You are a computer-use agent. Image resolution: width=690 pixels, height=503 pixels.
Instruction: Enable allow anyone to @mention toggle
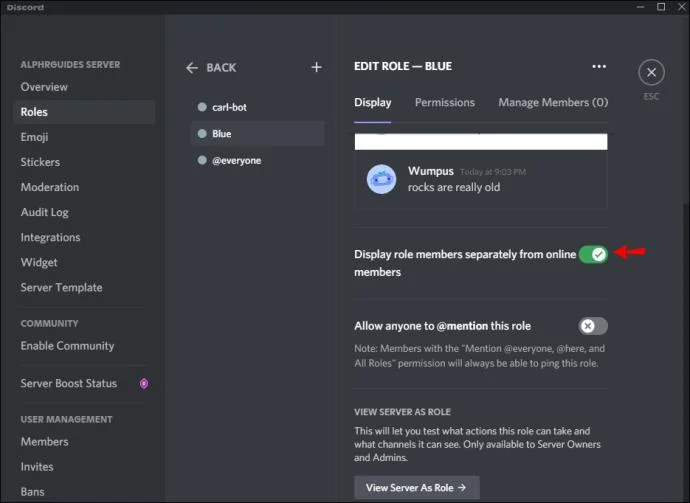593,326
